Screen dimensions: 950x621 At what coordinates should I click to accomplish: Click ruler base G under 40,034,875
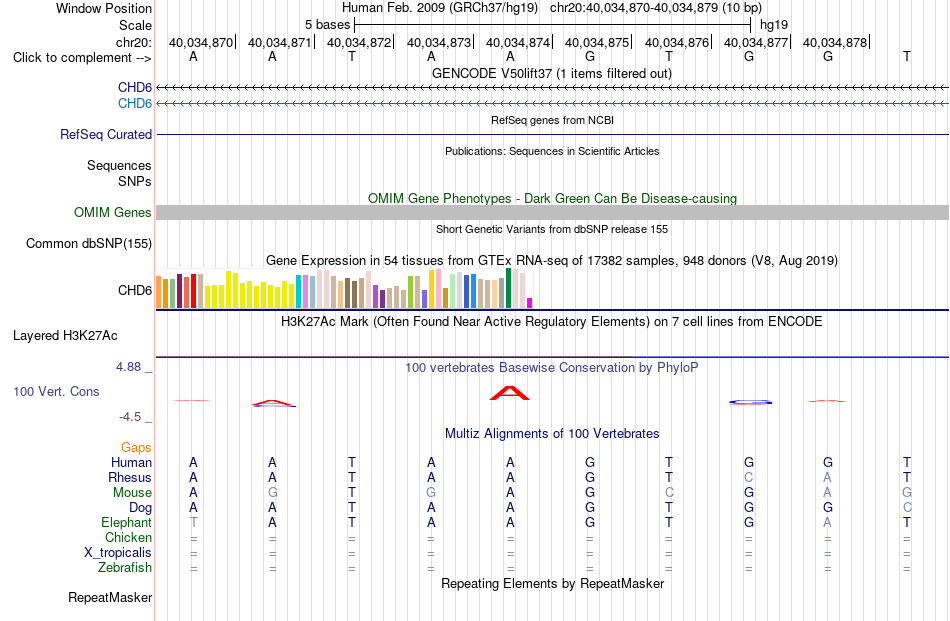[590, 56]
